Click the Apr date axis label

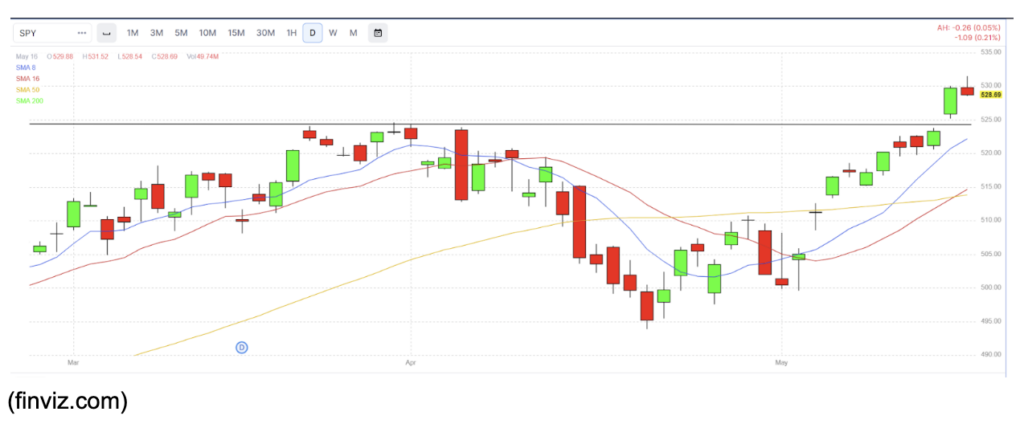pyautogui.click(x=410, y=361)
